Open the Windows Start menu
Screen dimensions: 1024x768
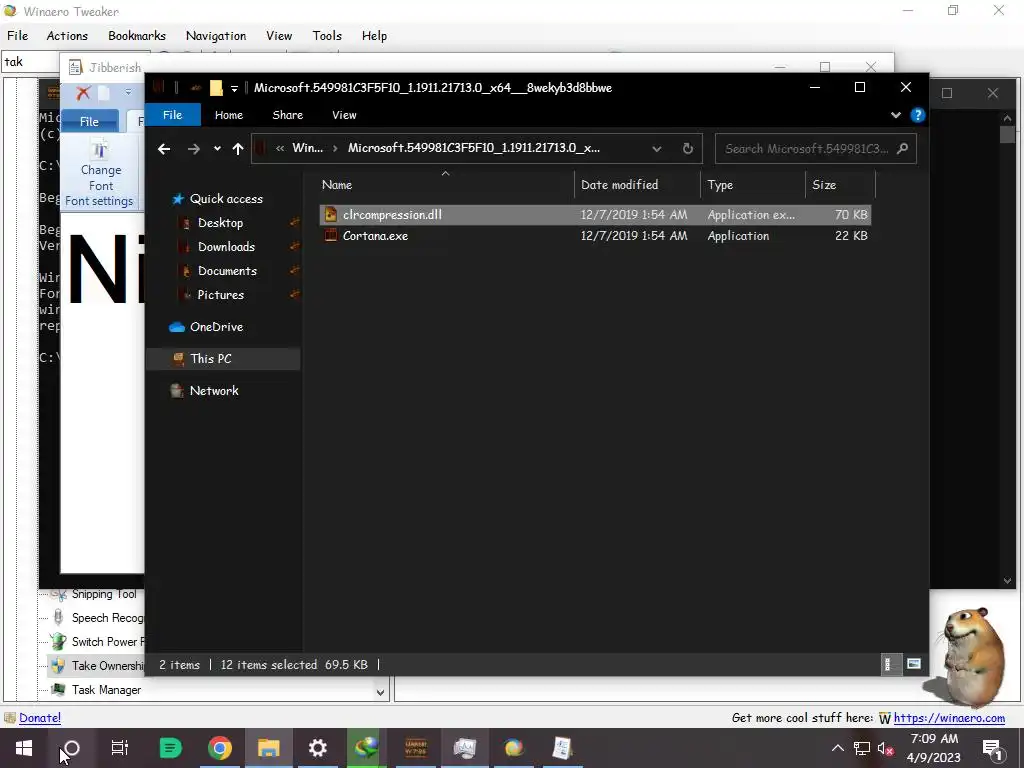click(x=24, y=748)
